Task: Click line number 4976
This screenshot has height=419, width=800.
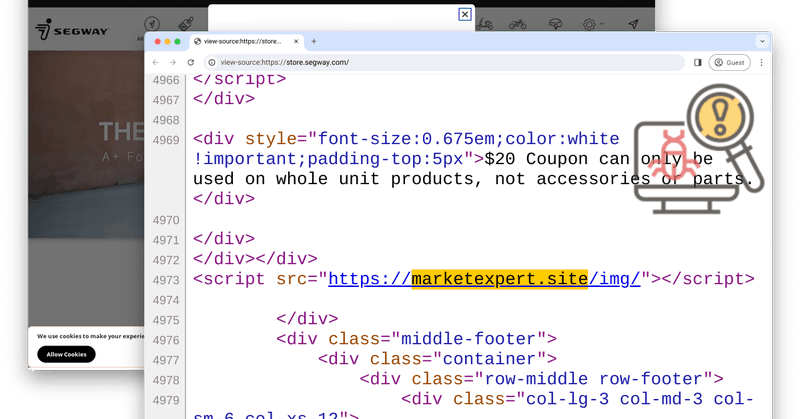Action: pyautogui.click(x=166, y=340)
